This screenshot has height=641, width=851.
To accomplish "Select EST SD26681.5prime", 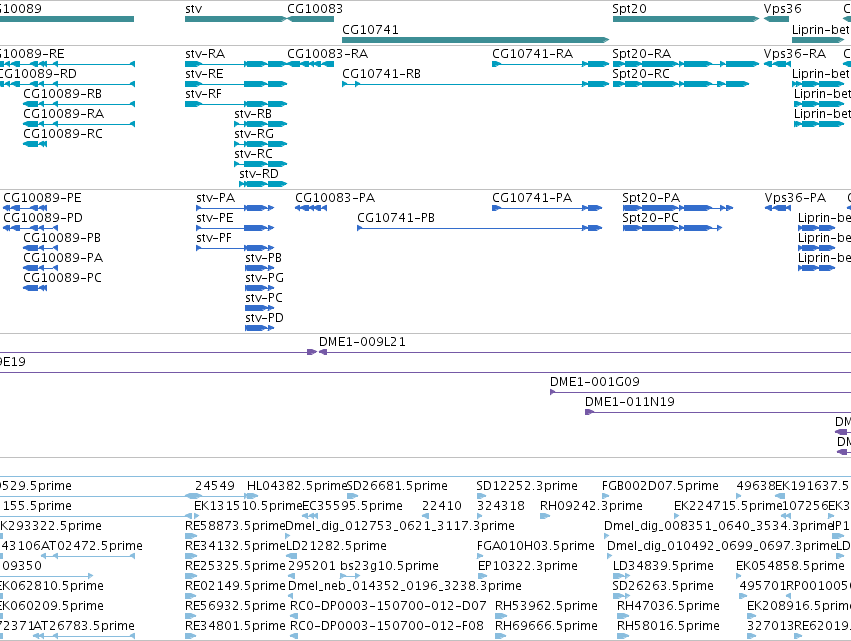I will pos(397,486).
